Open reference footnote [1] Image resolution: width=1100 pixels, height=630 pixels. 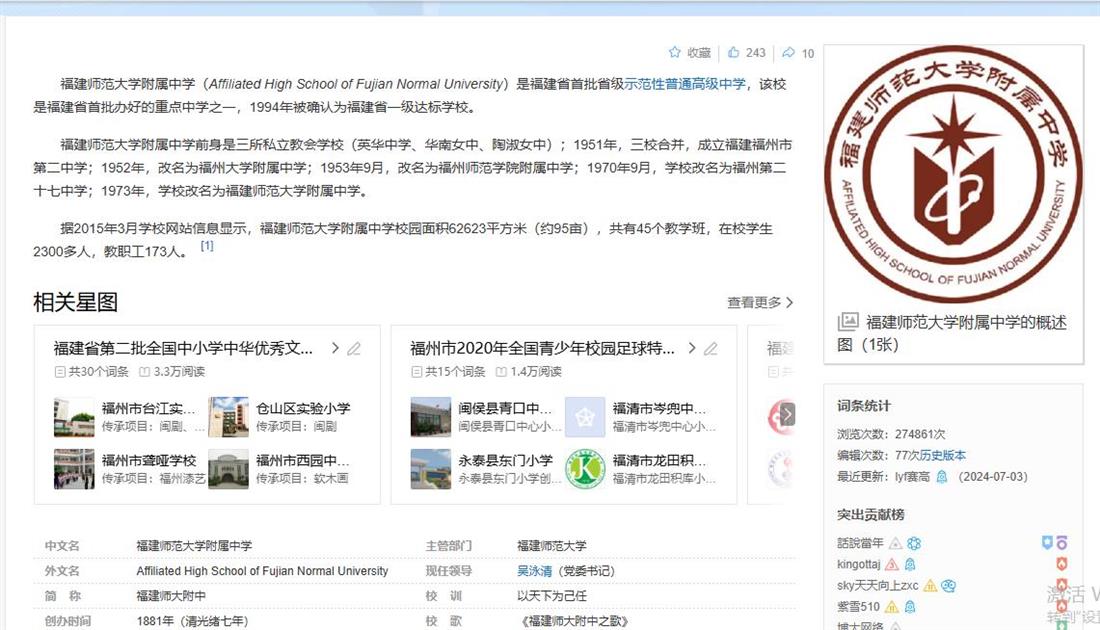(207, 246)
